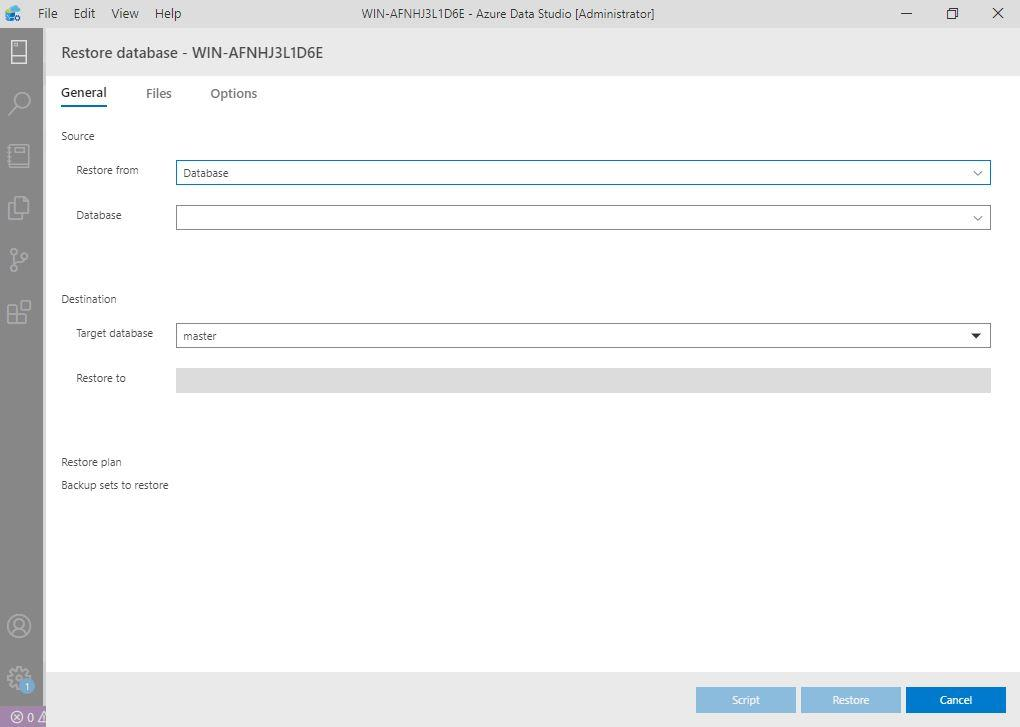Open the File menu

click(x=47, y=14)
